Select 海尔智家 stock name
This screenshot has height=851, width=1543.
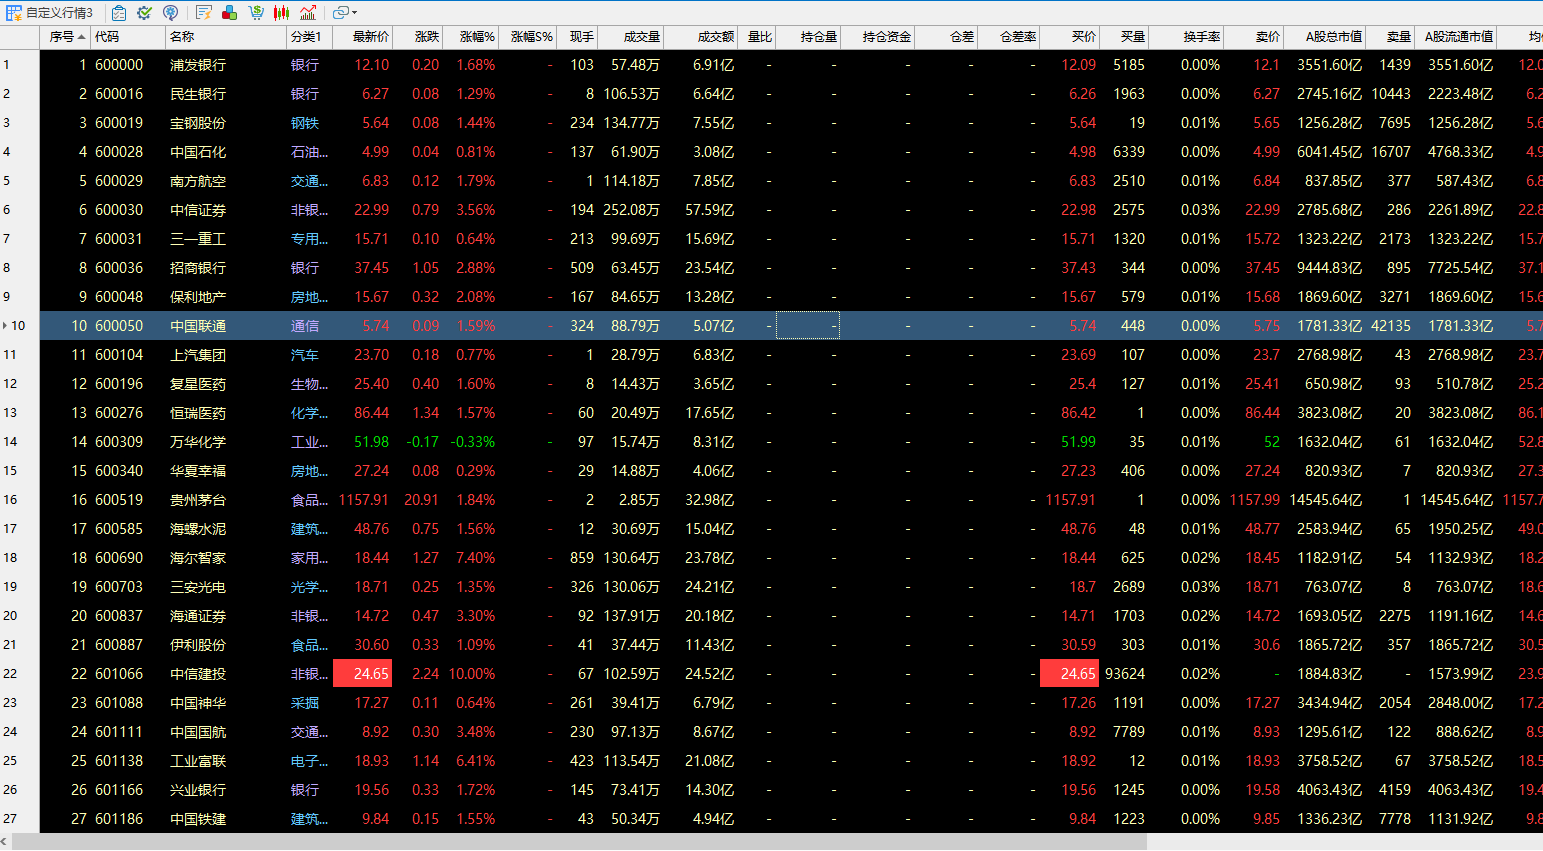point(198,558)
